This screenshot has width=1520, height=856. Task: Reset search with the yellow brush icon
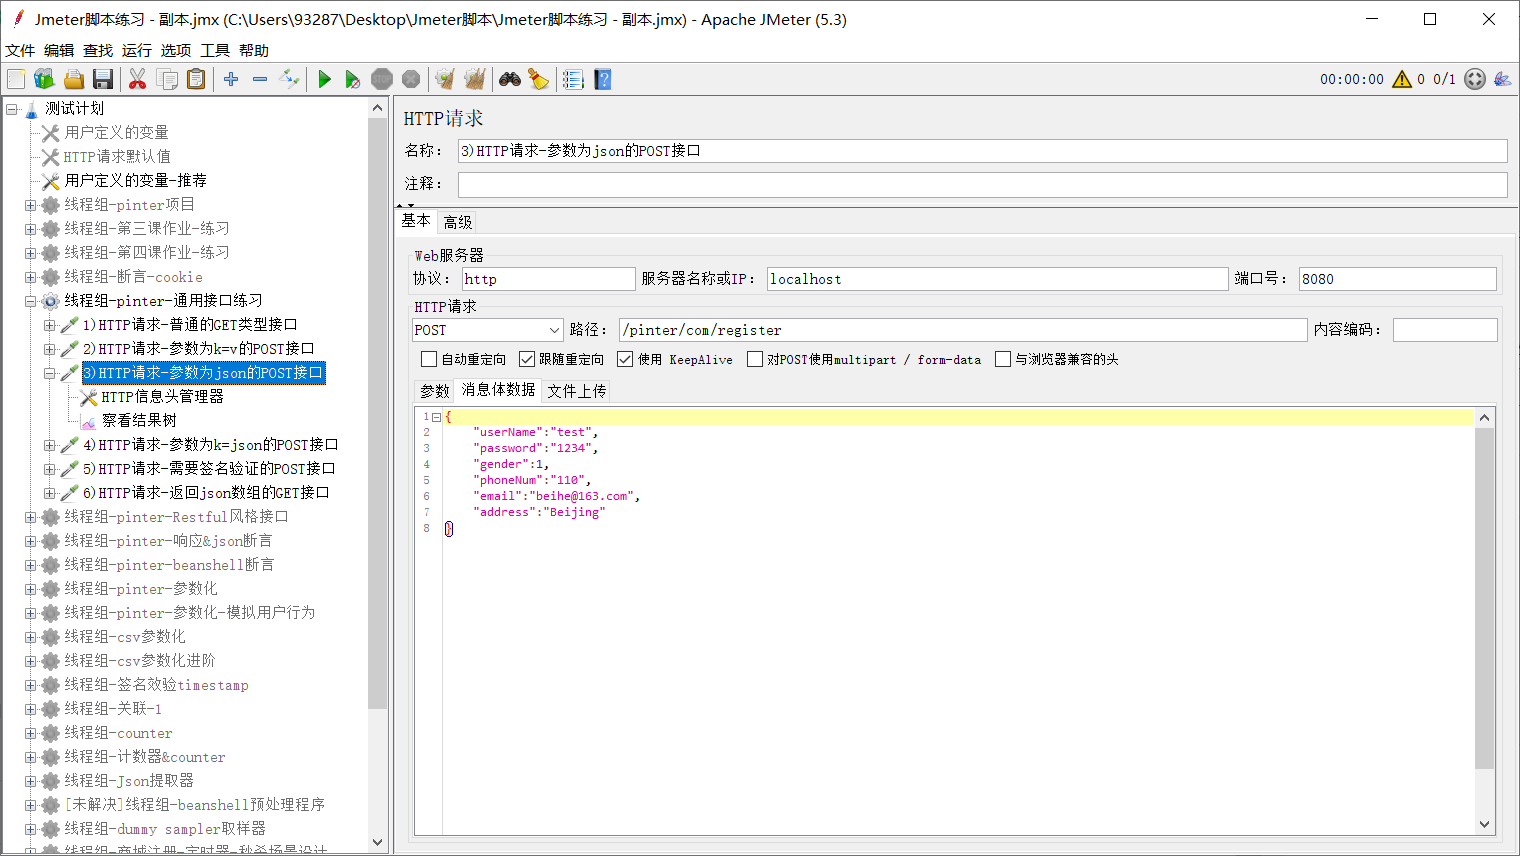[539, 79]
